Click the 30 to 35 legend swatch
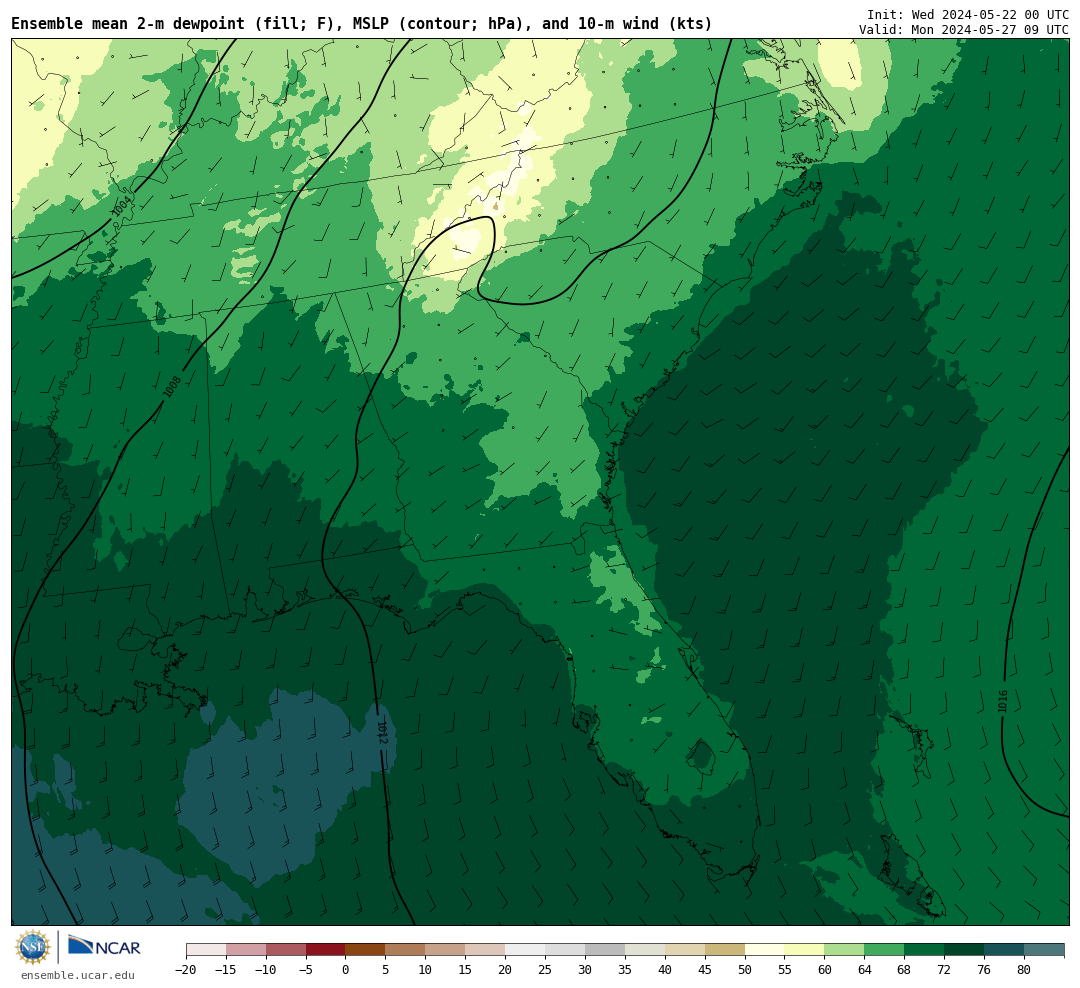The image size is (1080, 988). (x=605, y=950)
